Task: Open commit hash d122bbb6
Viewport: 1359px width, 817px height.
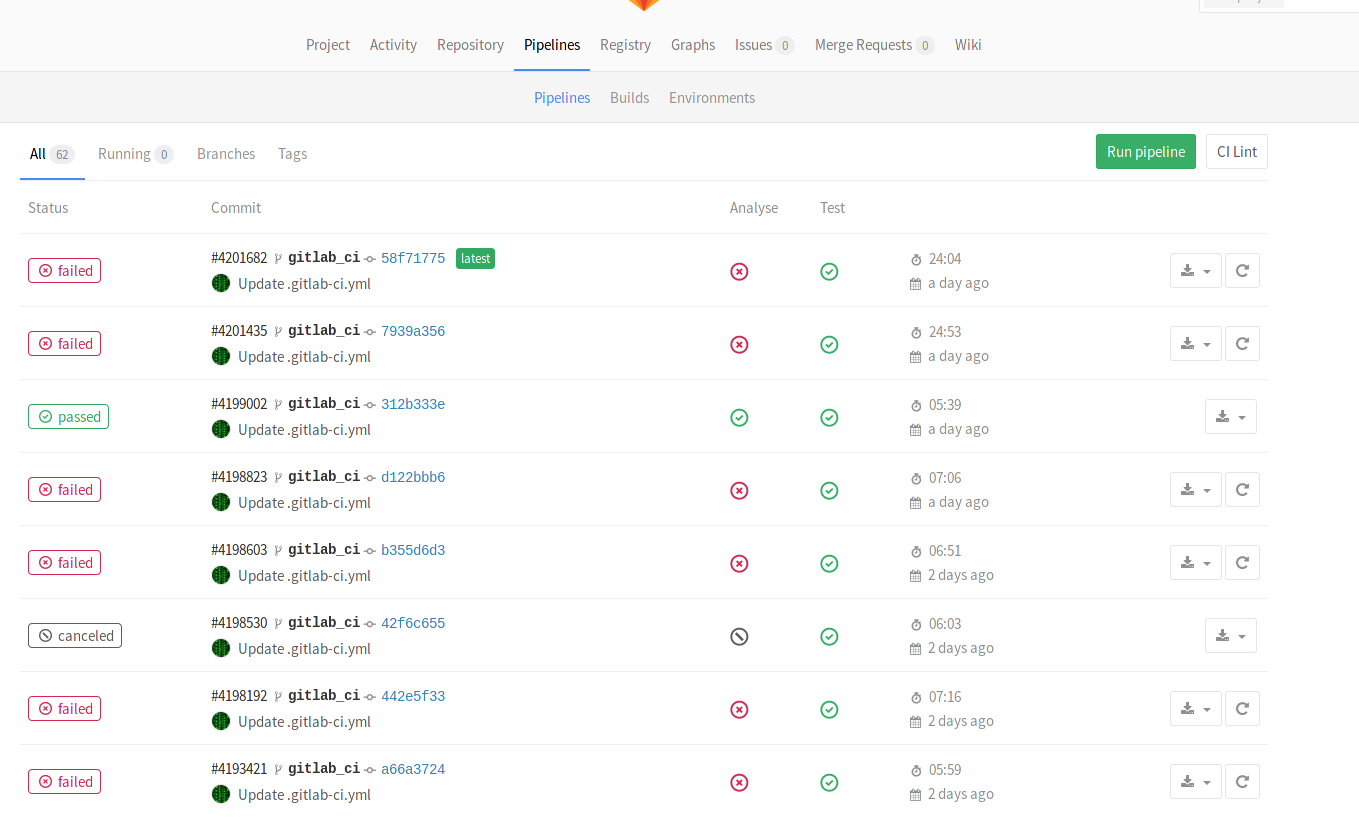Action: point(413,477)
